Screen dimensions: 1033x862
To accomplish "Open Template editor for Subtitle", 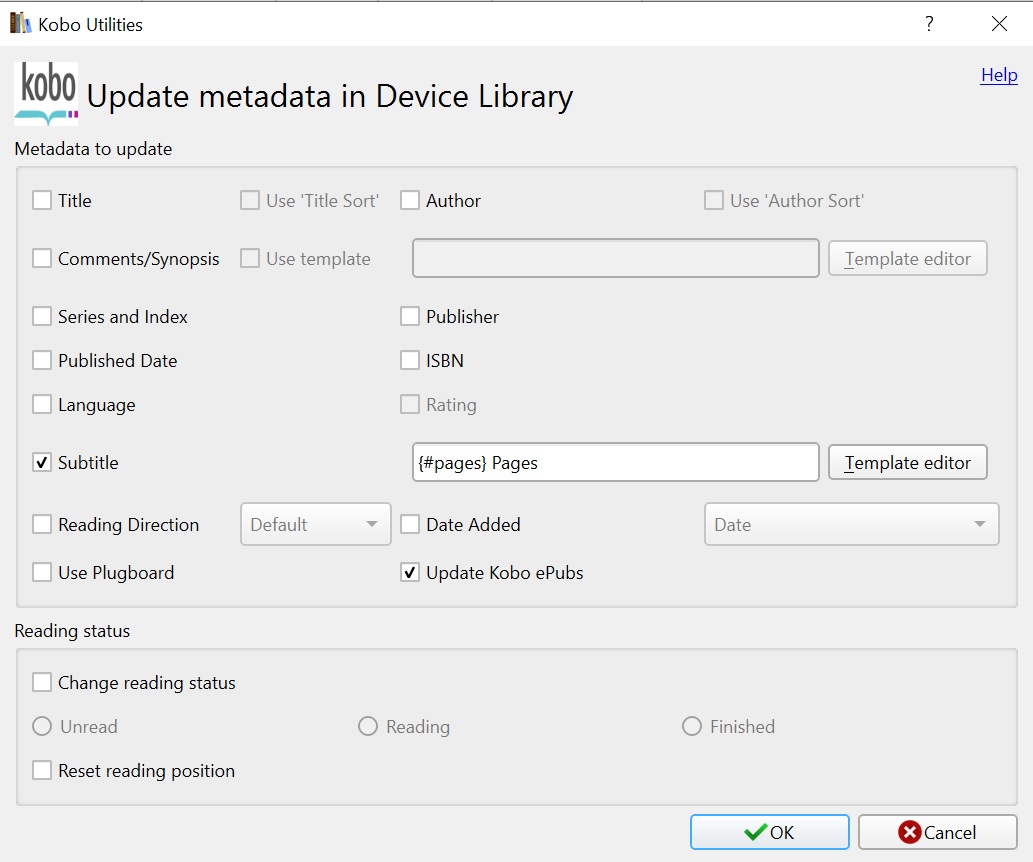I will (907, 463).
